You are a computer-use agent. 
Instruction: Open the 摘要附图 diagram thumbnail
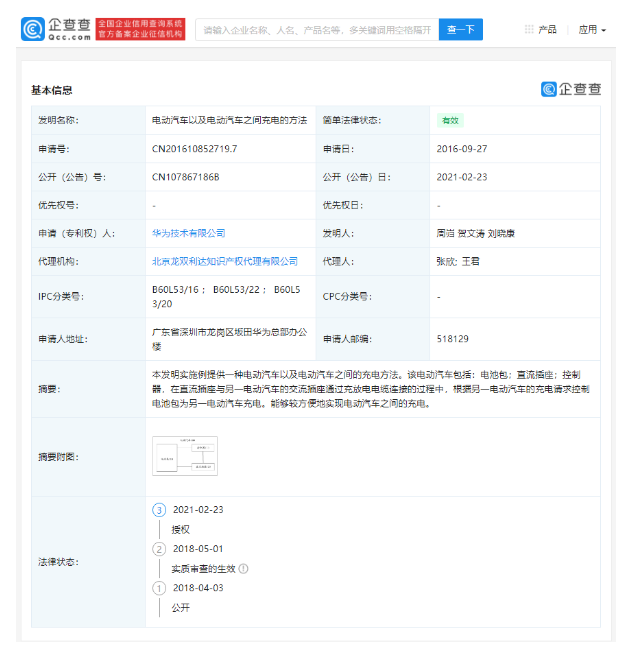coord(184,456)
